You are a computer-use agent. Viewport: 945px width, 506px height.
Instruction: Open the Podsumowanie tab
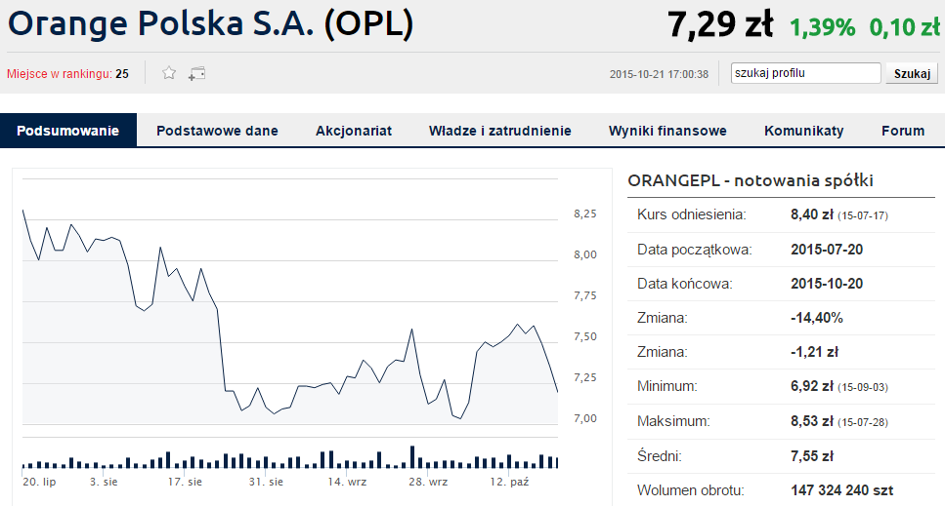(68, 131)
